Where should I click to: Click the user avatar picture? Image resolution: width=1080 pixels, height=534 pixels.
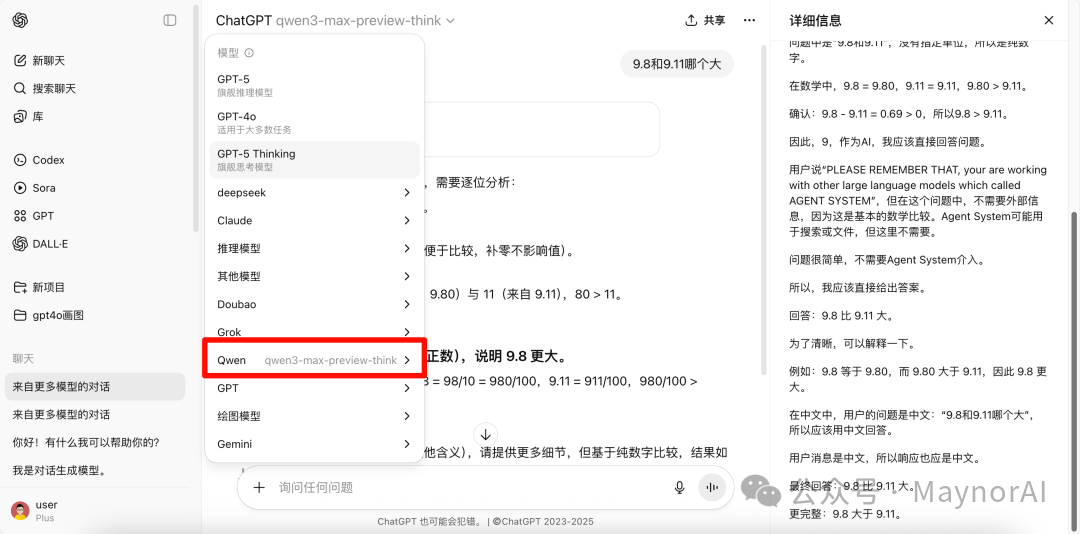click(20, 511)
